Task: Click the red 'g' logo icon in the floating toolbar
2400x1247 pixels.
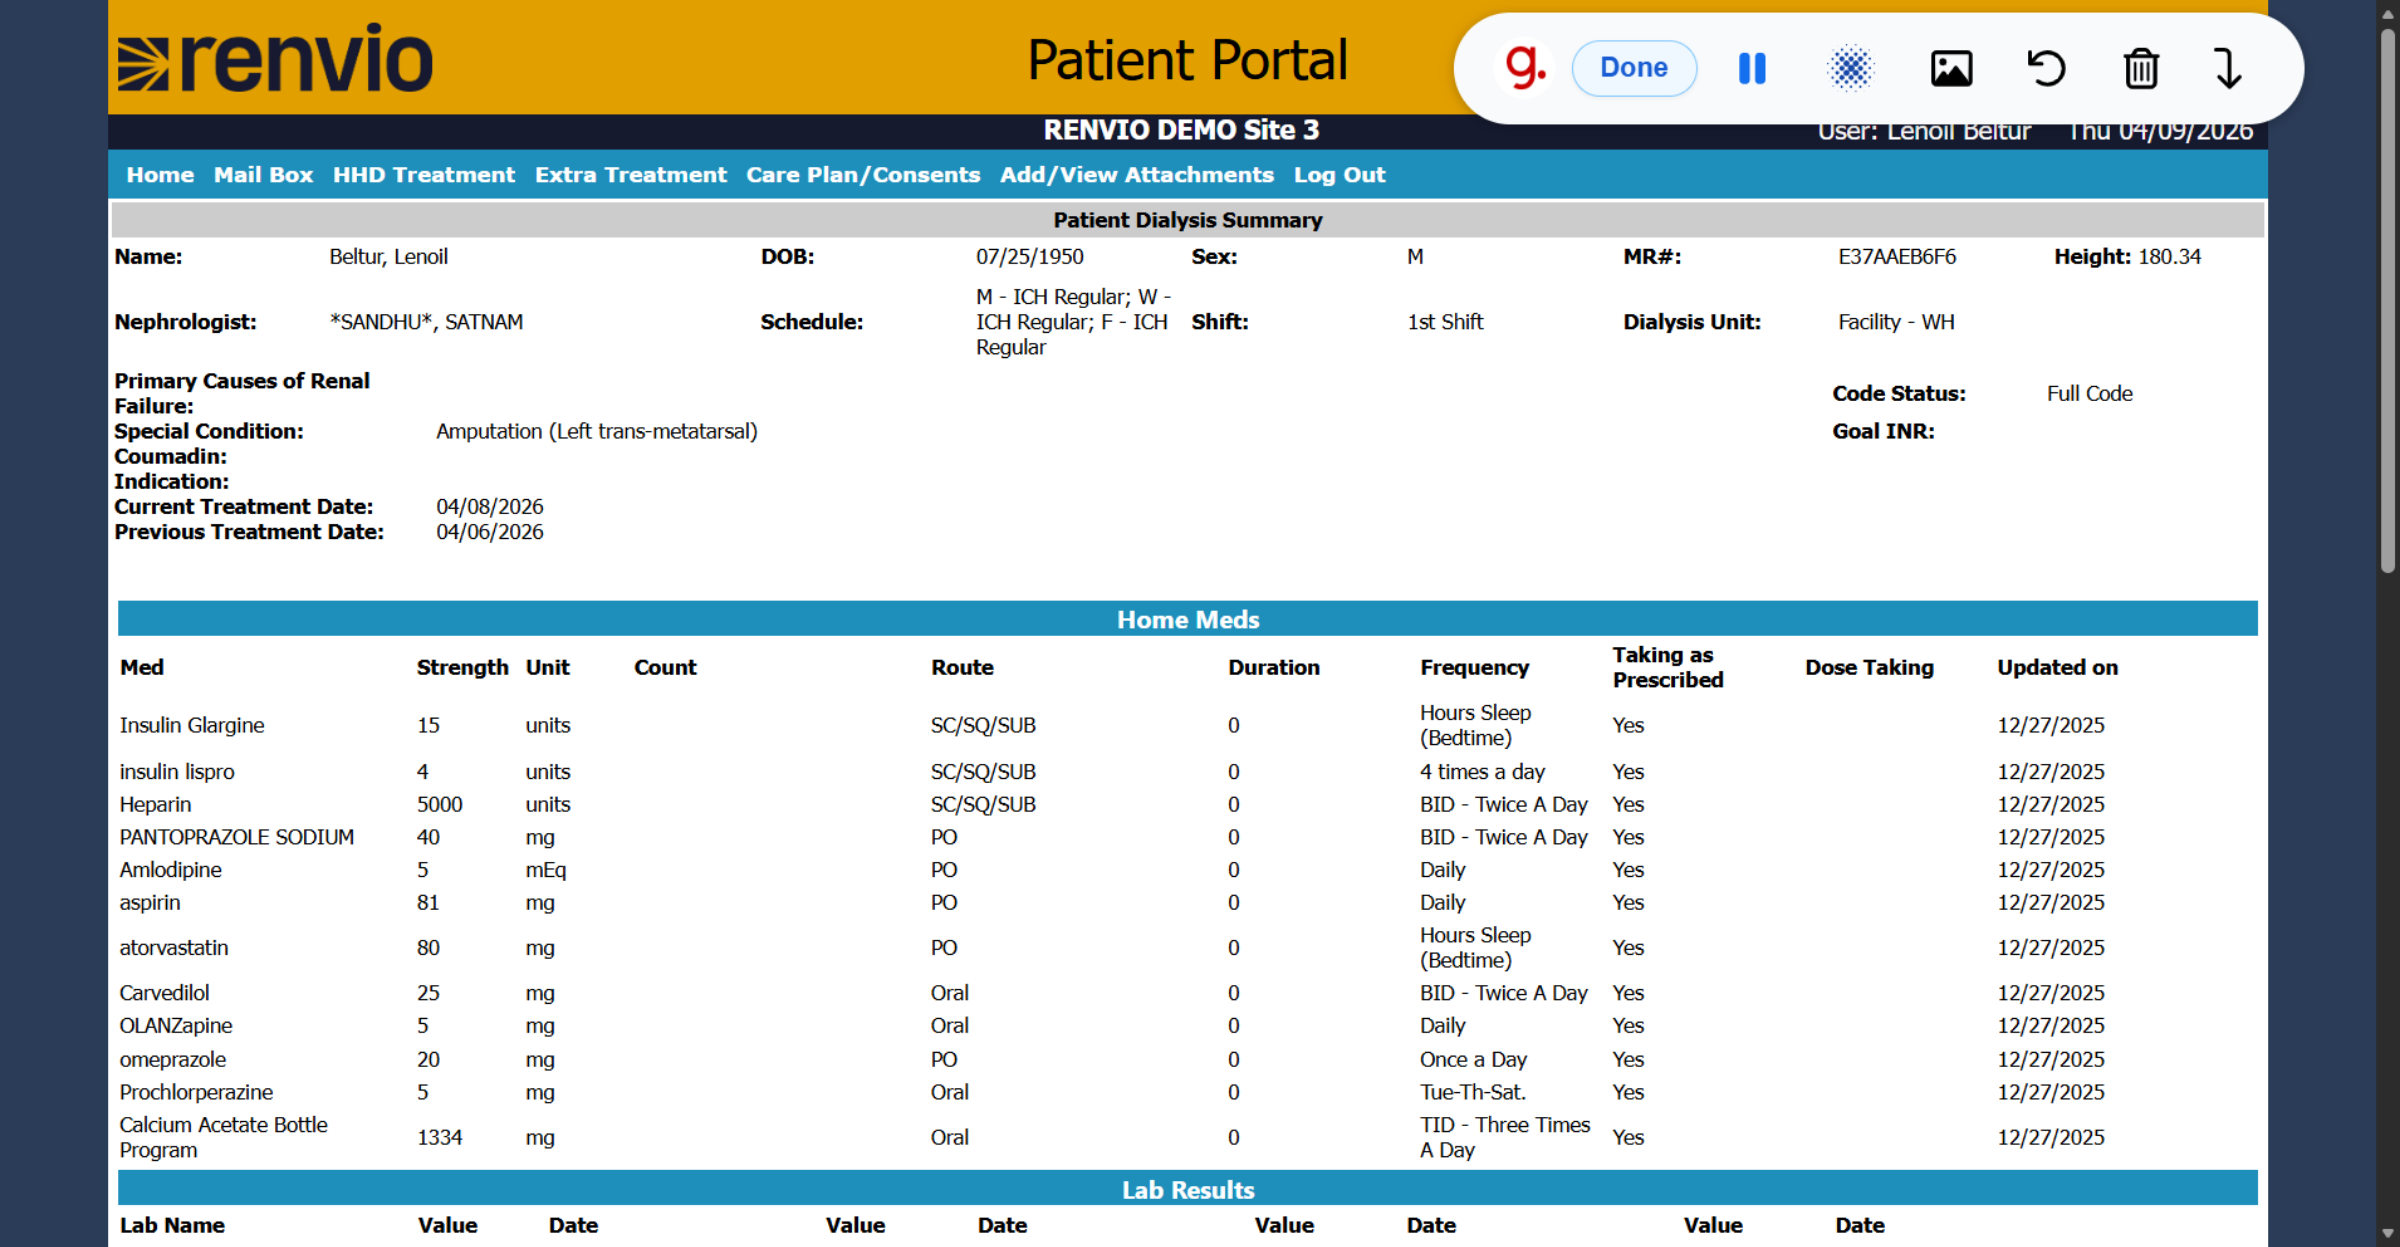Action: [x=1525, y=68]
